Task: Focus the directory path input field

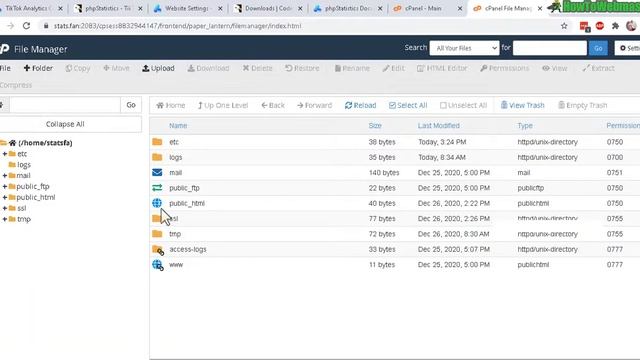Action: pos(65,105)
